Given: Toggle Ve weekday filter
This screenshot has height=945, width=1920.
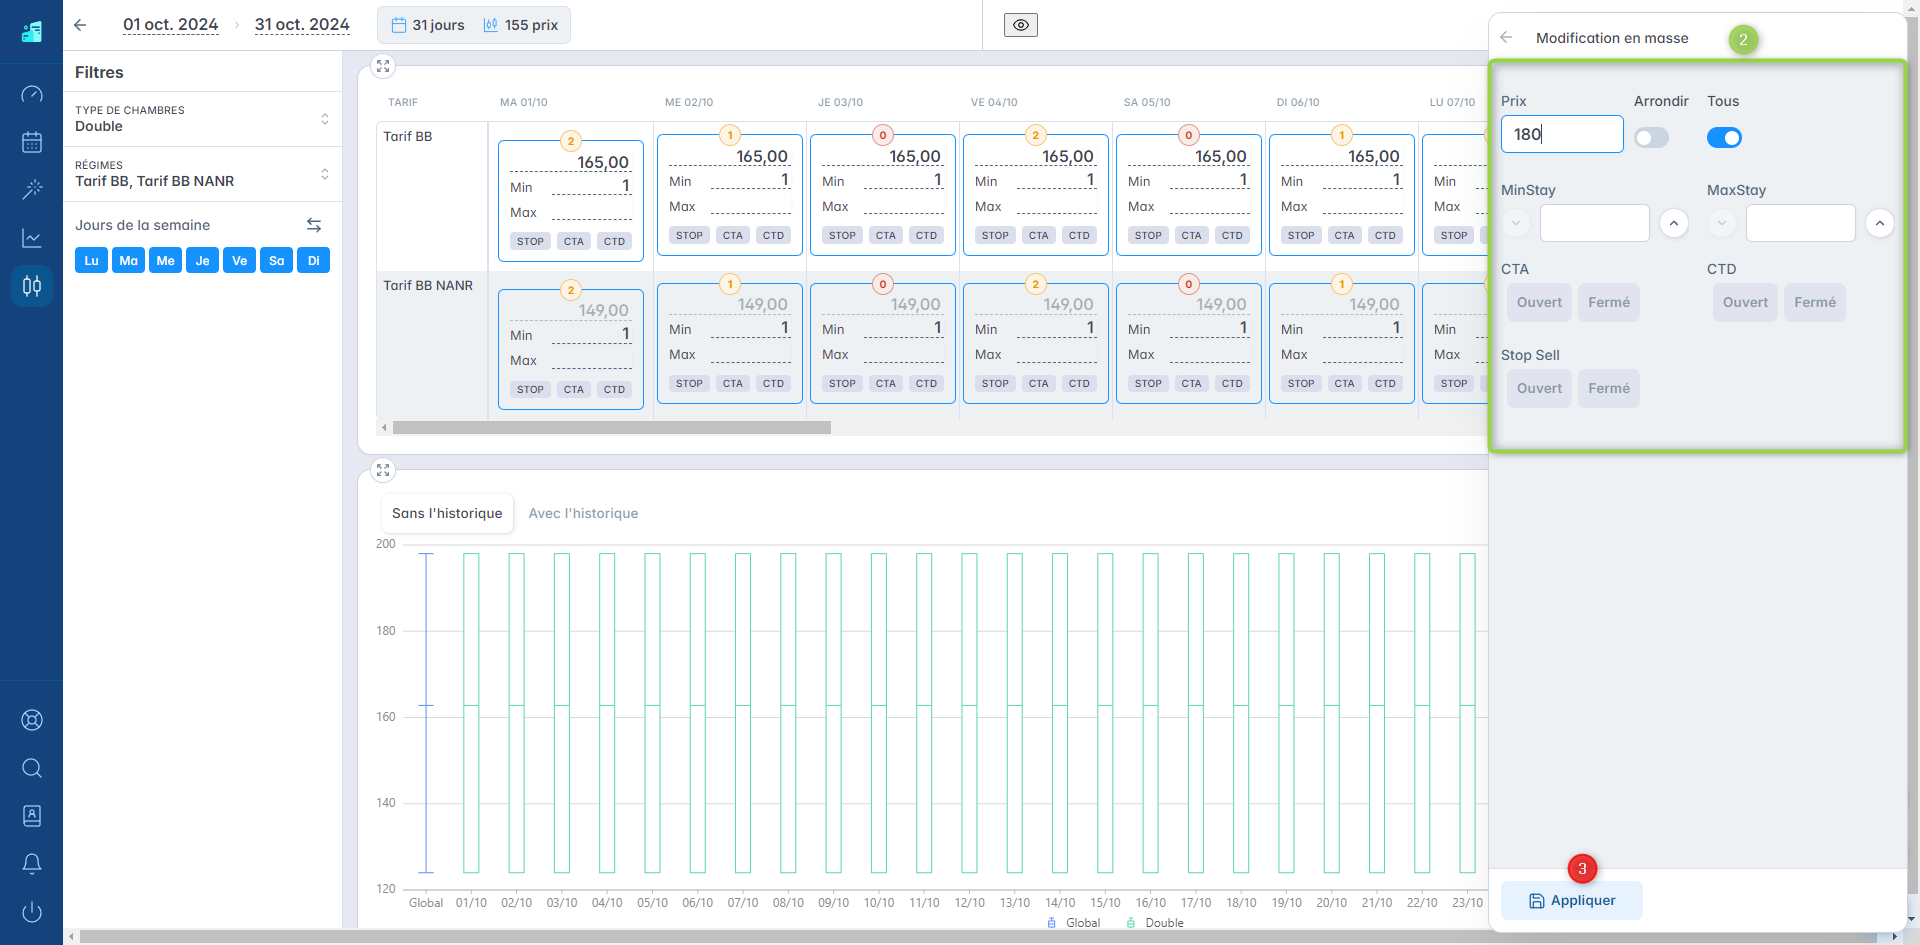Looking at the screenshot, I should [x=239, y=260].
